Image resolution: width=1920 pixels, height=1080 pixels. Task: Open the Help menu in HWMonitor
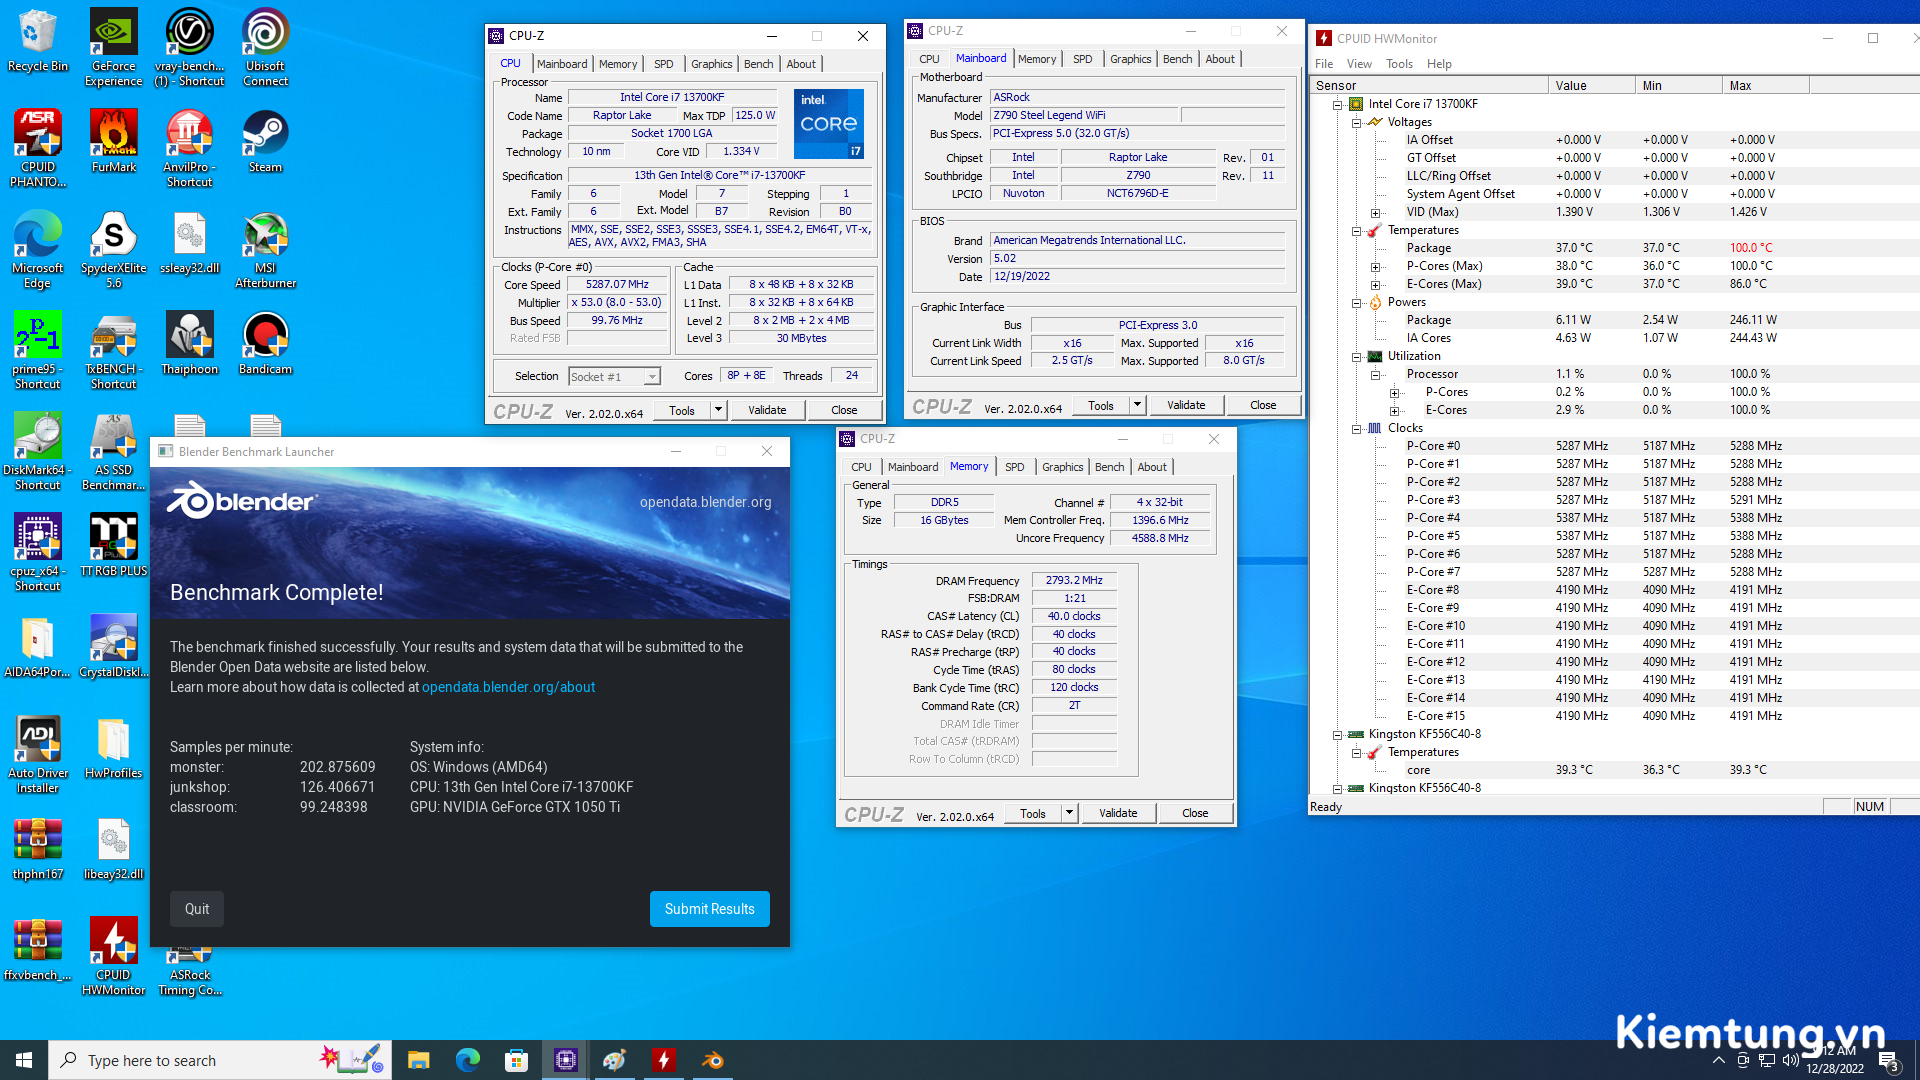[1439, 64]
